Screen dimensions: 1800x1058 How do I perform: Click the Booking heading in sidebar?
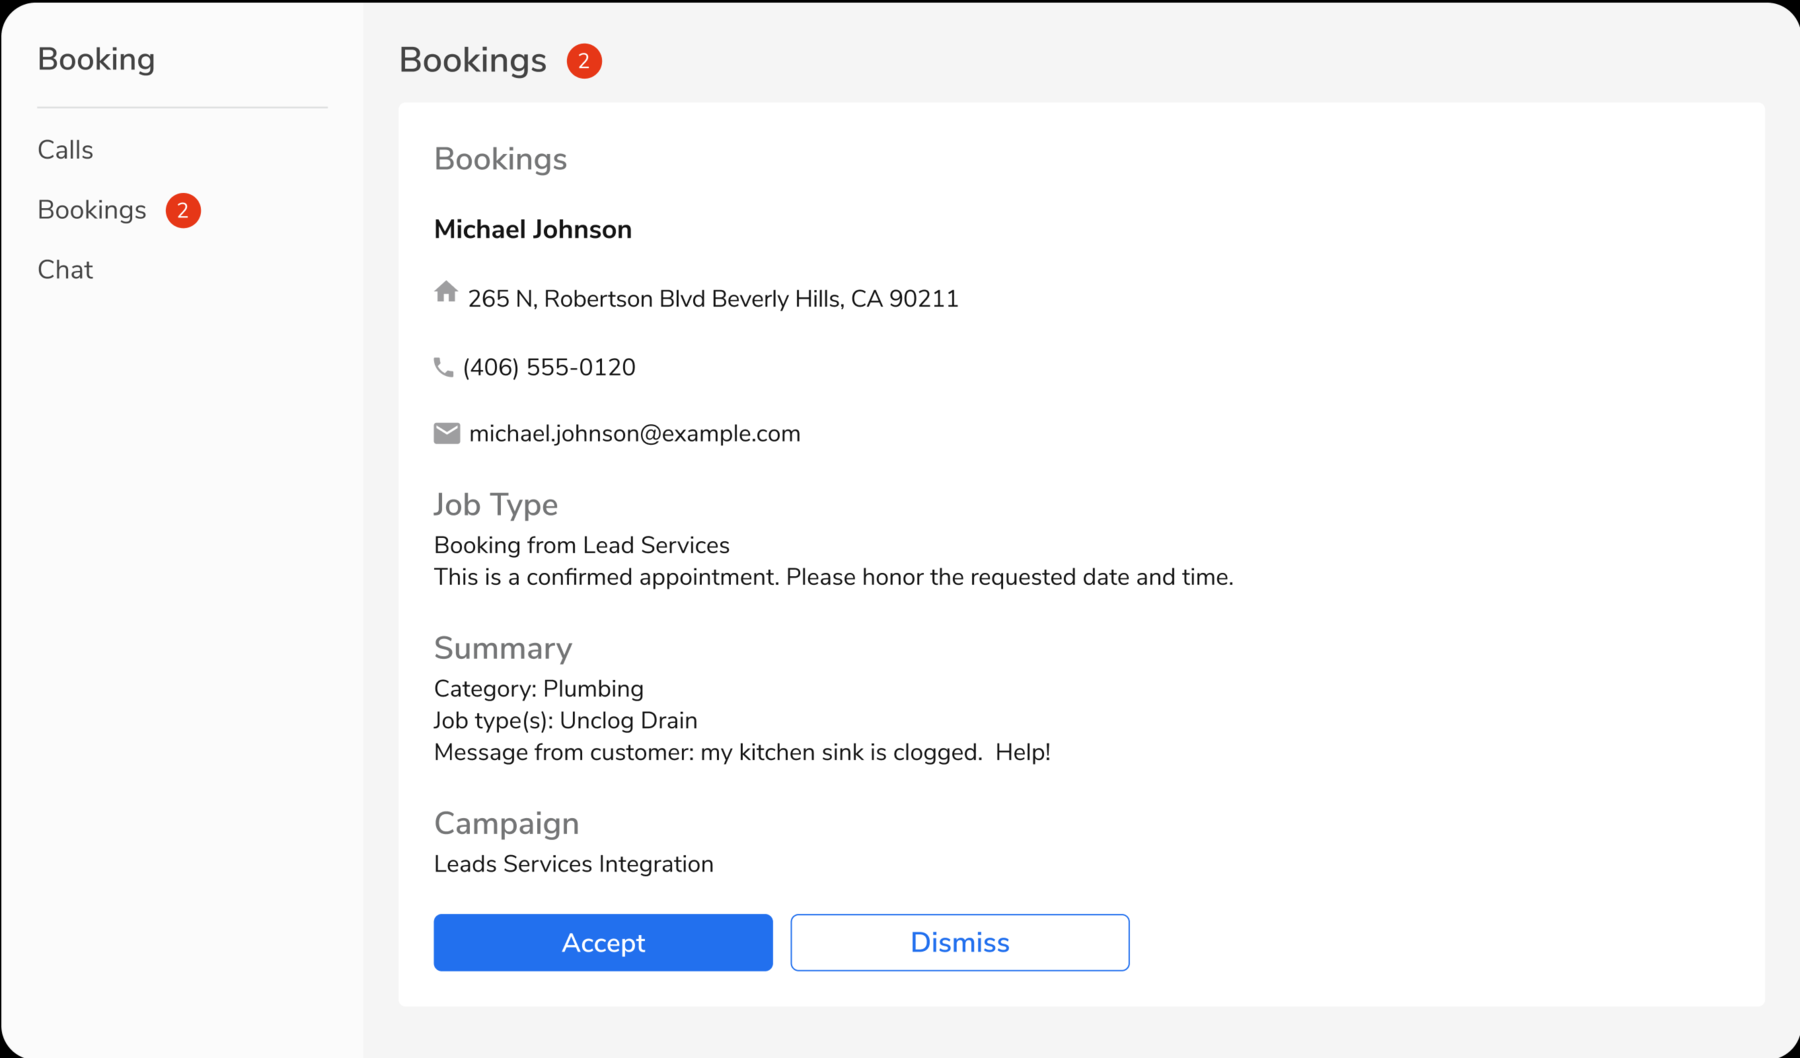96,59
